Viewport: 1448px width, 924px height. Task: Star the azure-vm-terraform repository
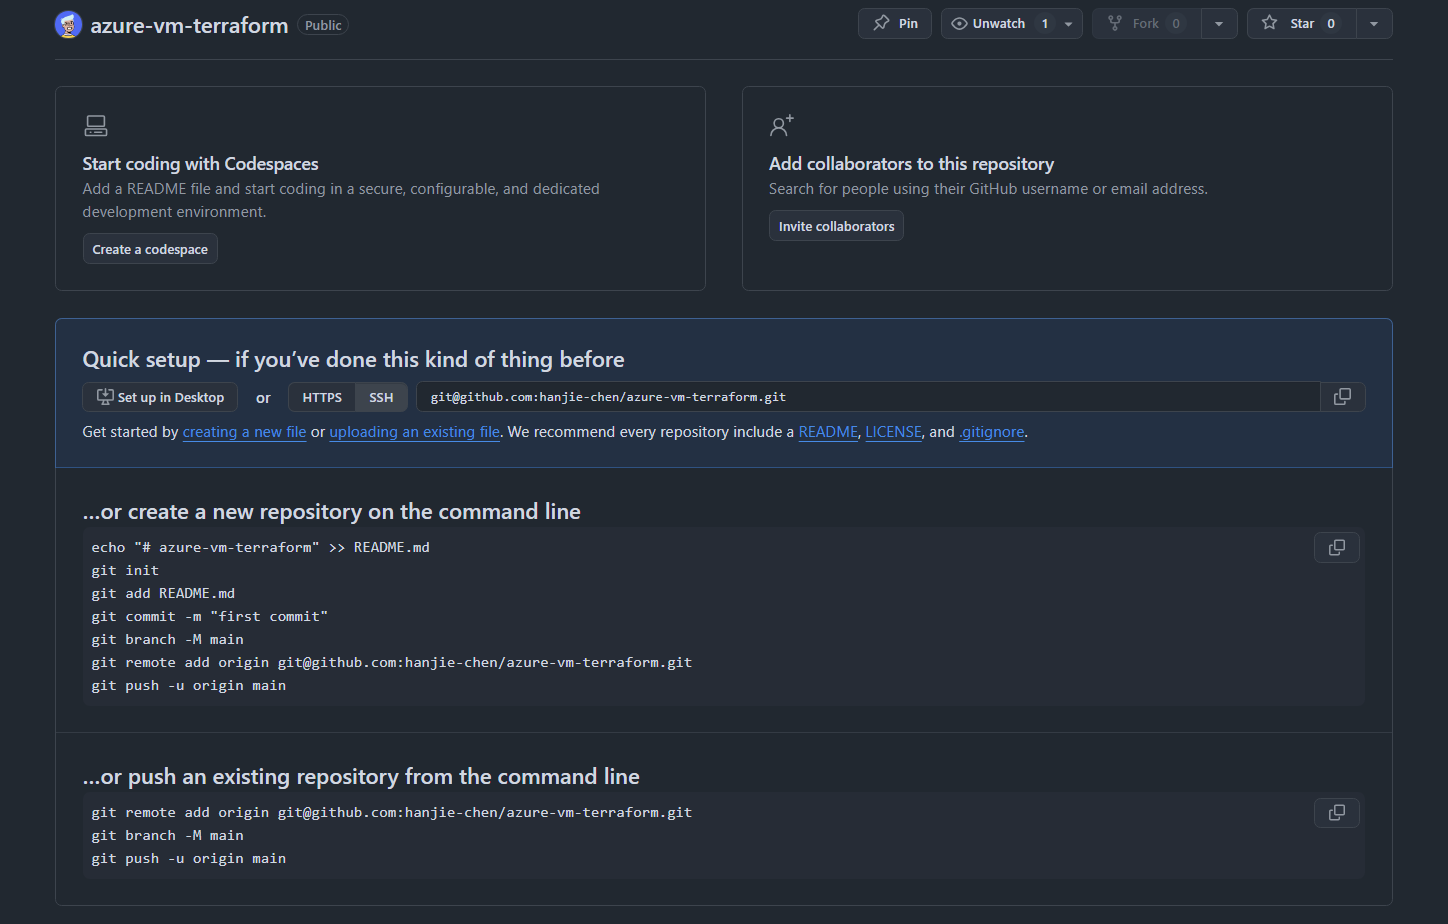[x=1300, y=23]
